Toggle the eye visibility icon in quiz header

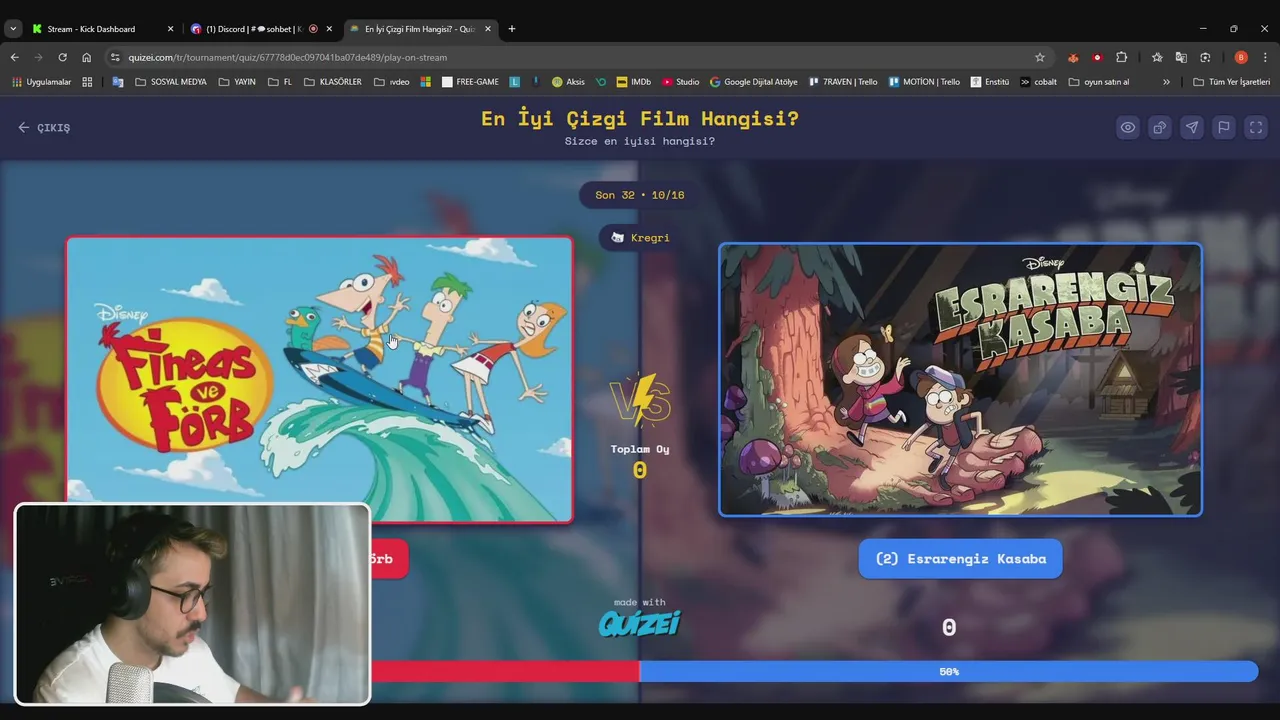[x=1127, y=127]
